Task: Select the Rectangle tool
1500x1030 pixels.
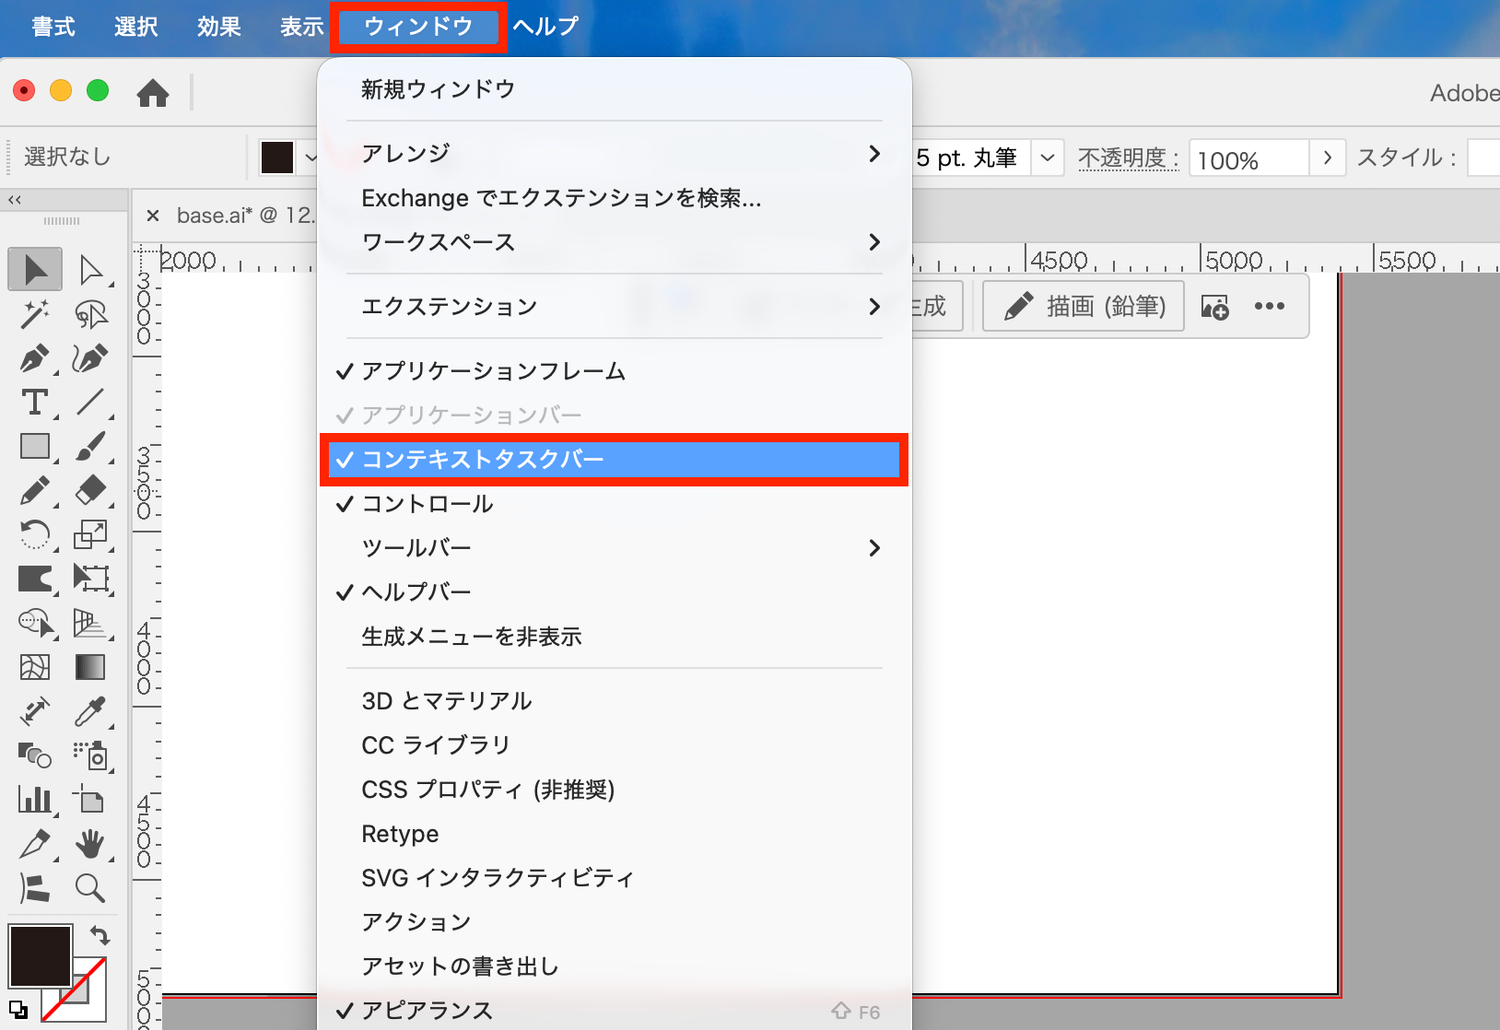Action: [x=35, y=446]
